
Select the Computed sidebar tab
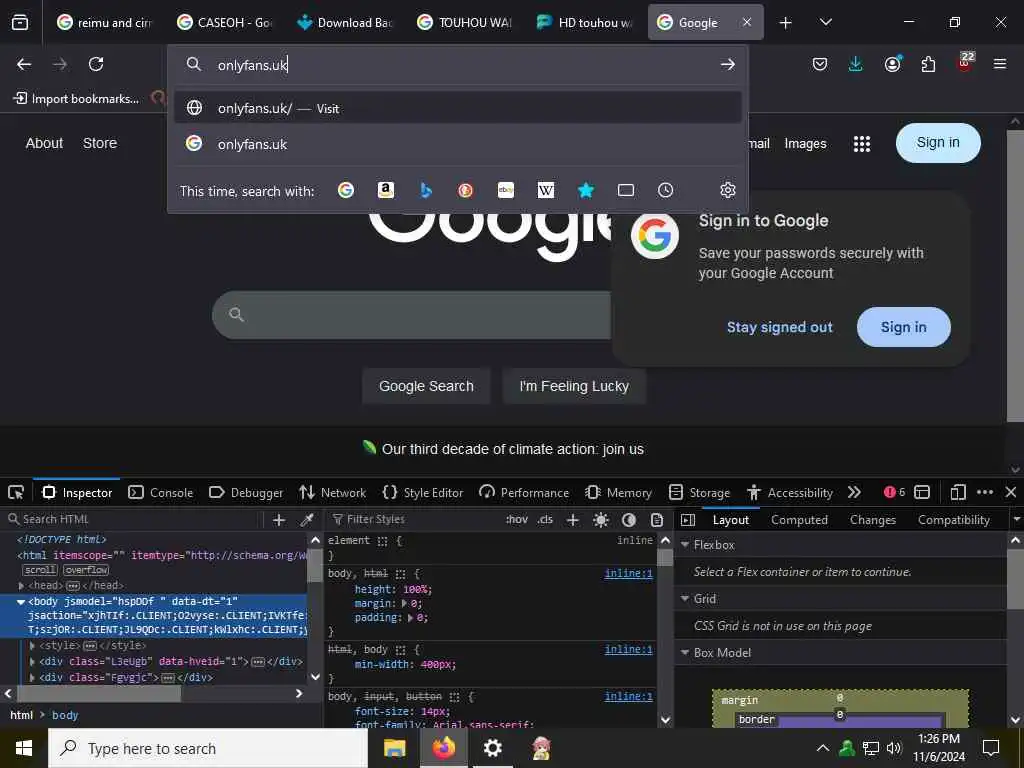[x=799, y=520]
